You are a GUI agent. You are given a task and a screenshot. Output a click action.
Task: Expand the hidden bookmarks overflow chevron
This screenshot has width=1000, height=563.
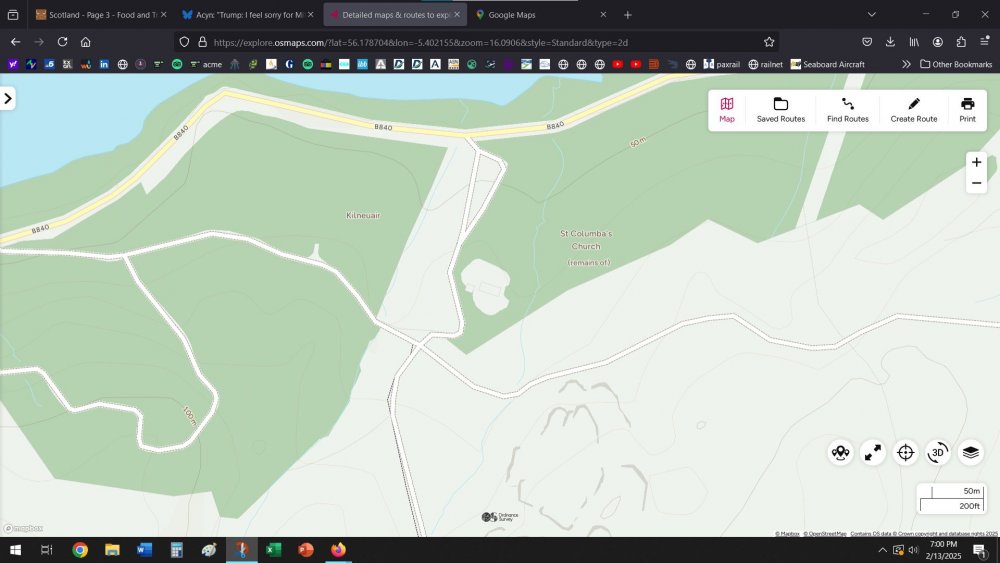tap(906, 64)
